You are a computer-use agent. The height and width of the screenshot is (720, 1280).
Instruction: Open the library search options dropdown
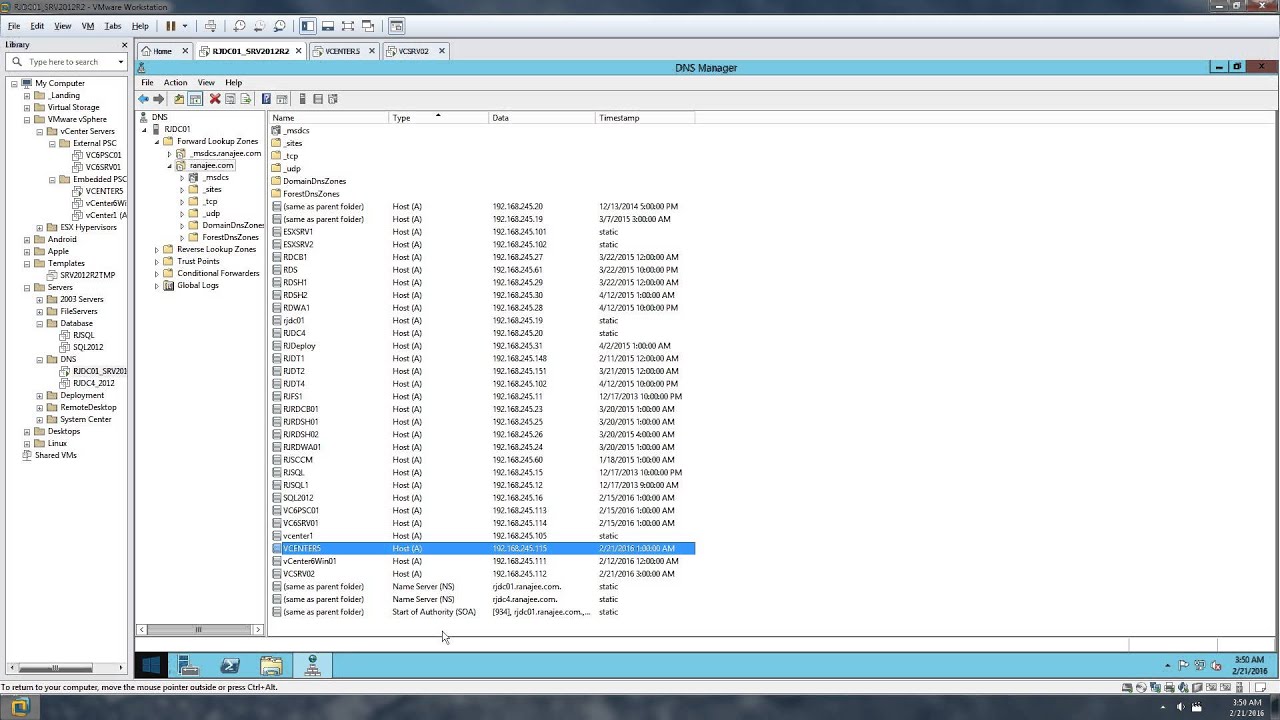click(x=121, y=62)
